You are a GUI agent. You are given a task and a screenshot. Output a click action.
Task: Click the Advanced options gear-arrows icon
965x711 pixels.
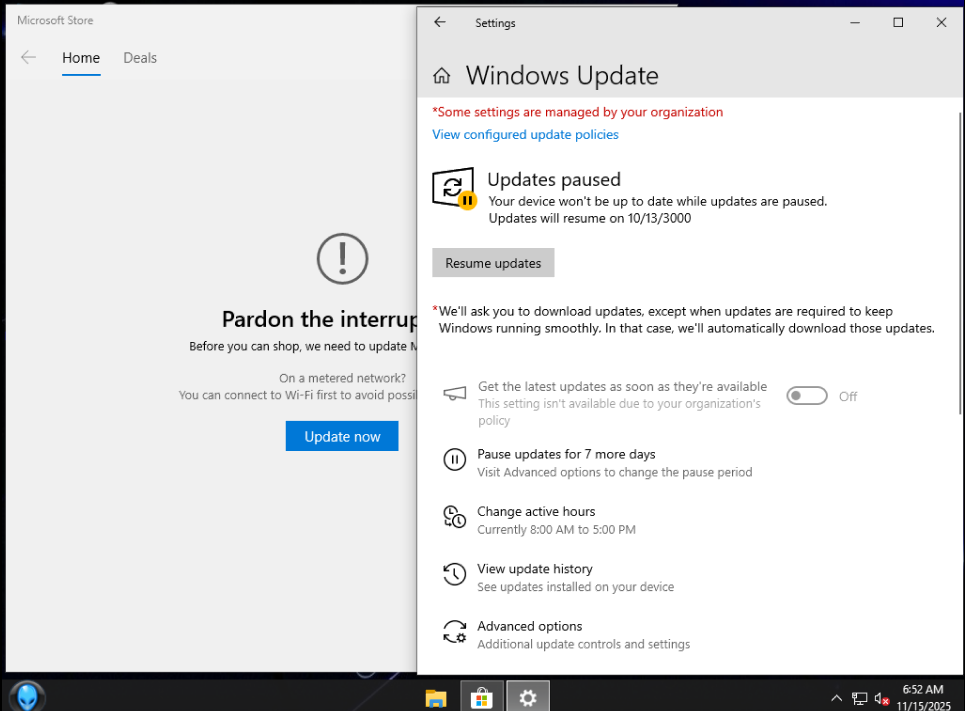[455, 632]
